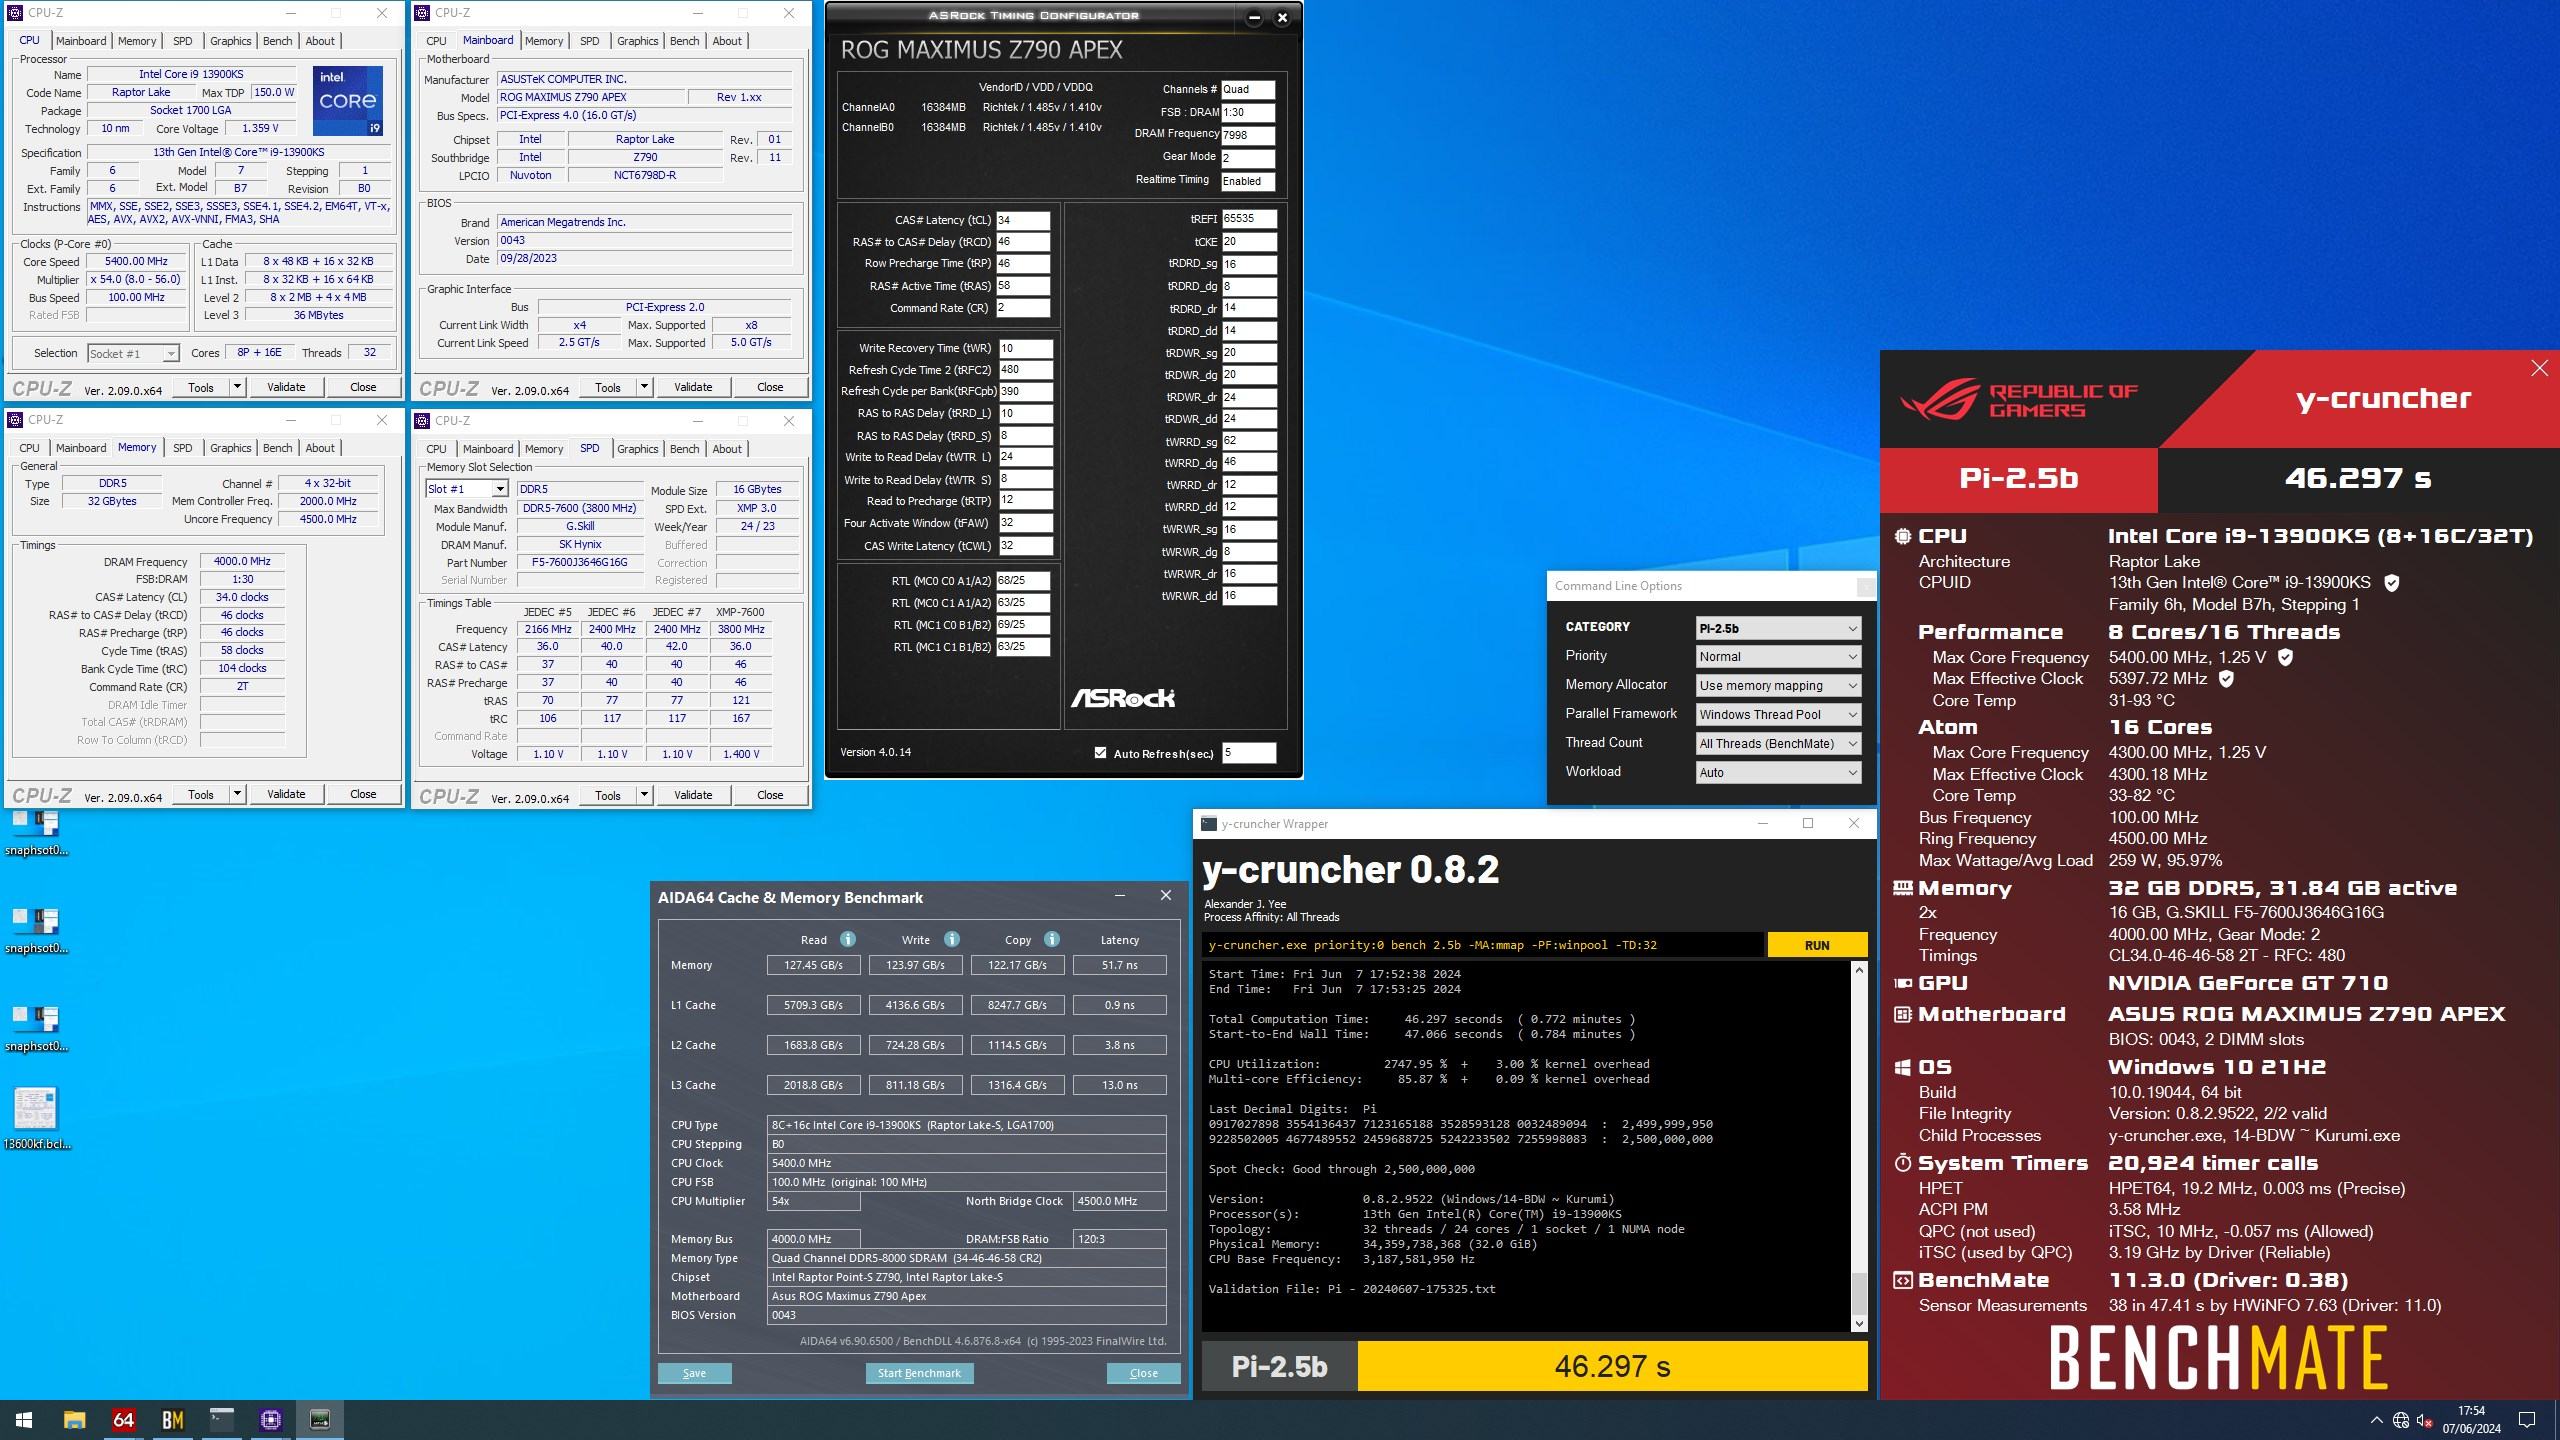Viewport: 2560px width, 1440px height.
Task: Click the info icon beside Write in AIDA64
Action: pos(952,939)
